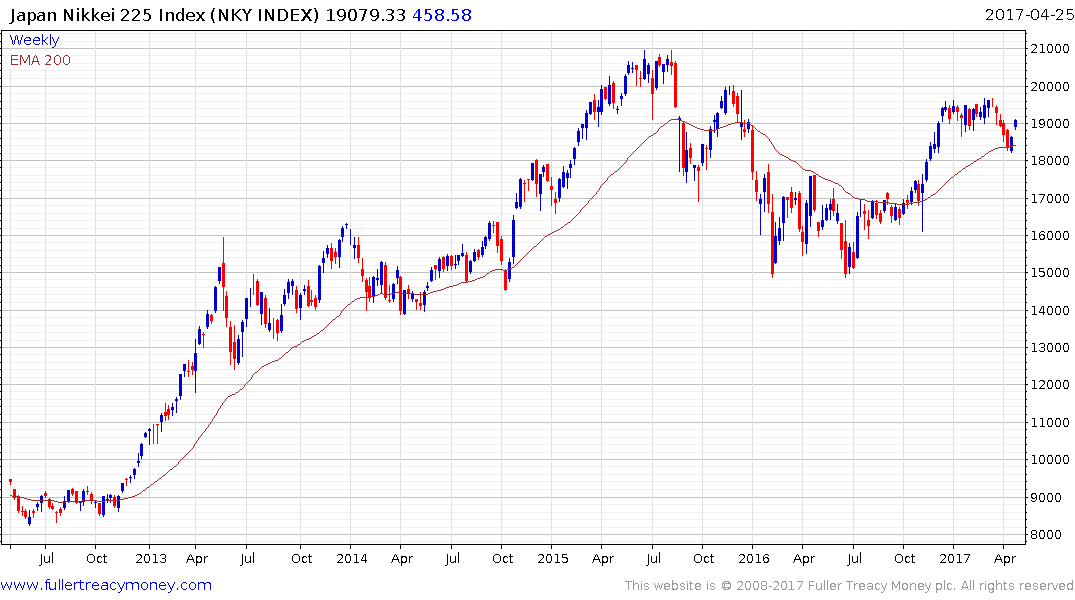Viewport: 1075px width, 600px height.
Task: Click the 2017 time axis label
Action: pyautogui.click(x=955, y=558)
